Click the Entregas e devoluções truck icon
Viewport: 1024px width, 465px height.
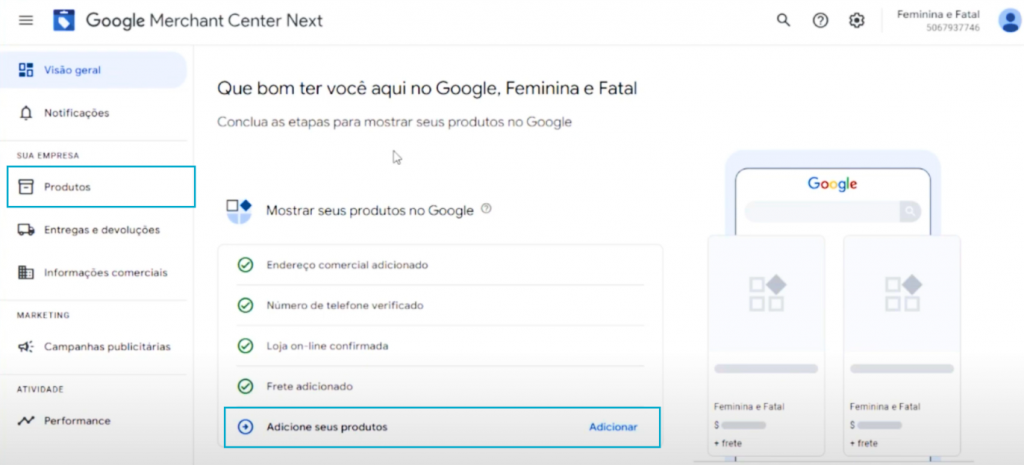(26, 230)
